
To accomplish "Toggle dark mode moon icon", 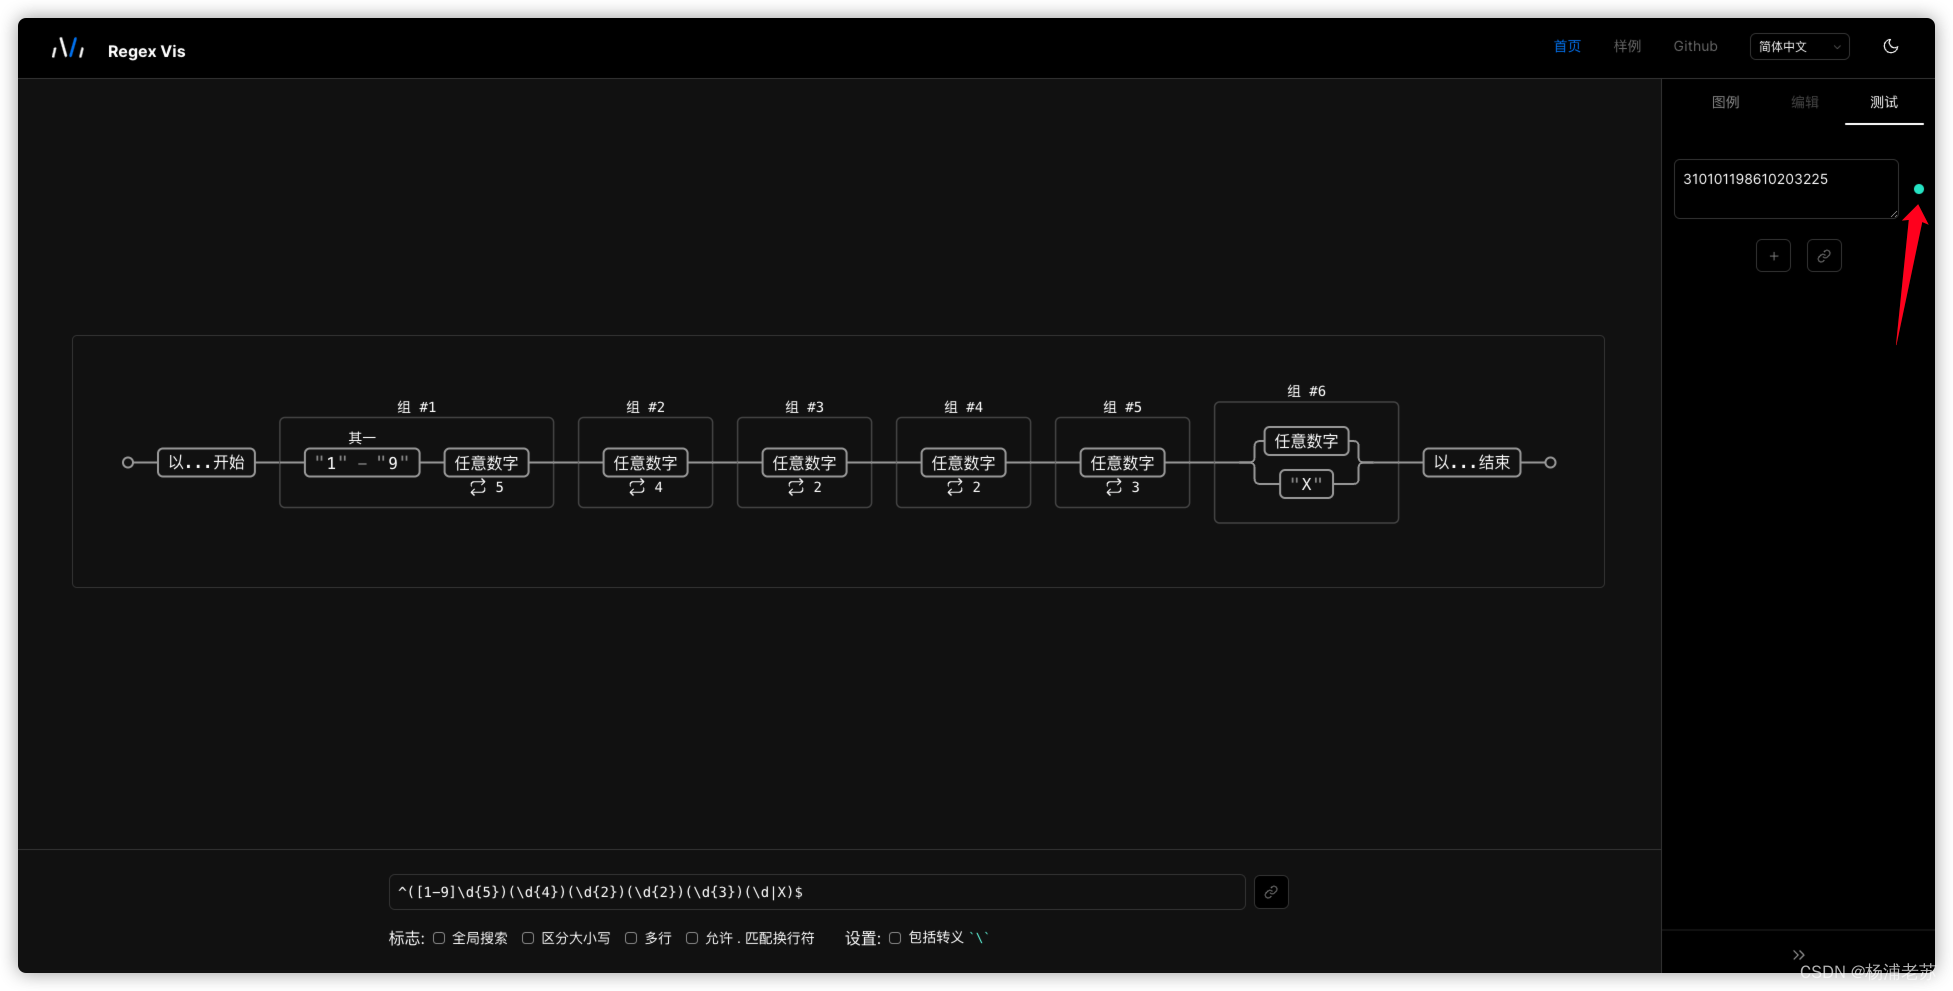I will [x=1890, y=46].
